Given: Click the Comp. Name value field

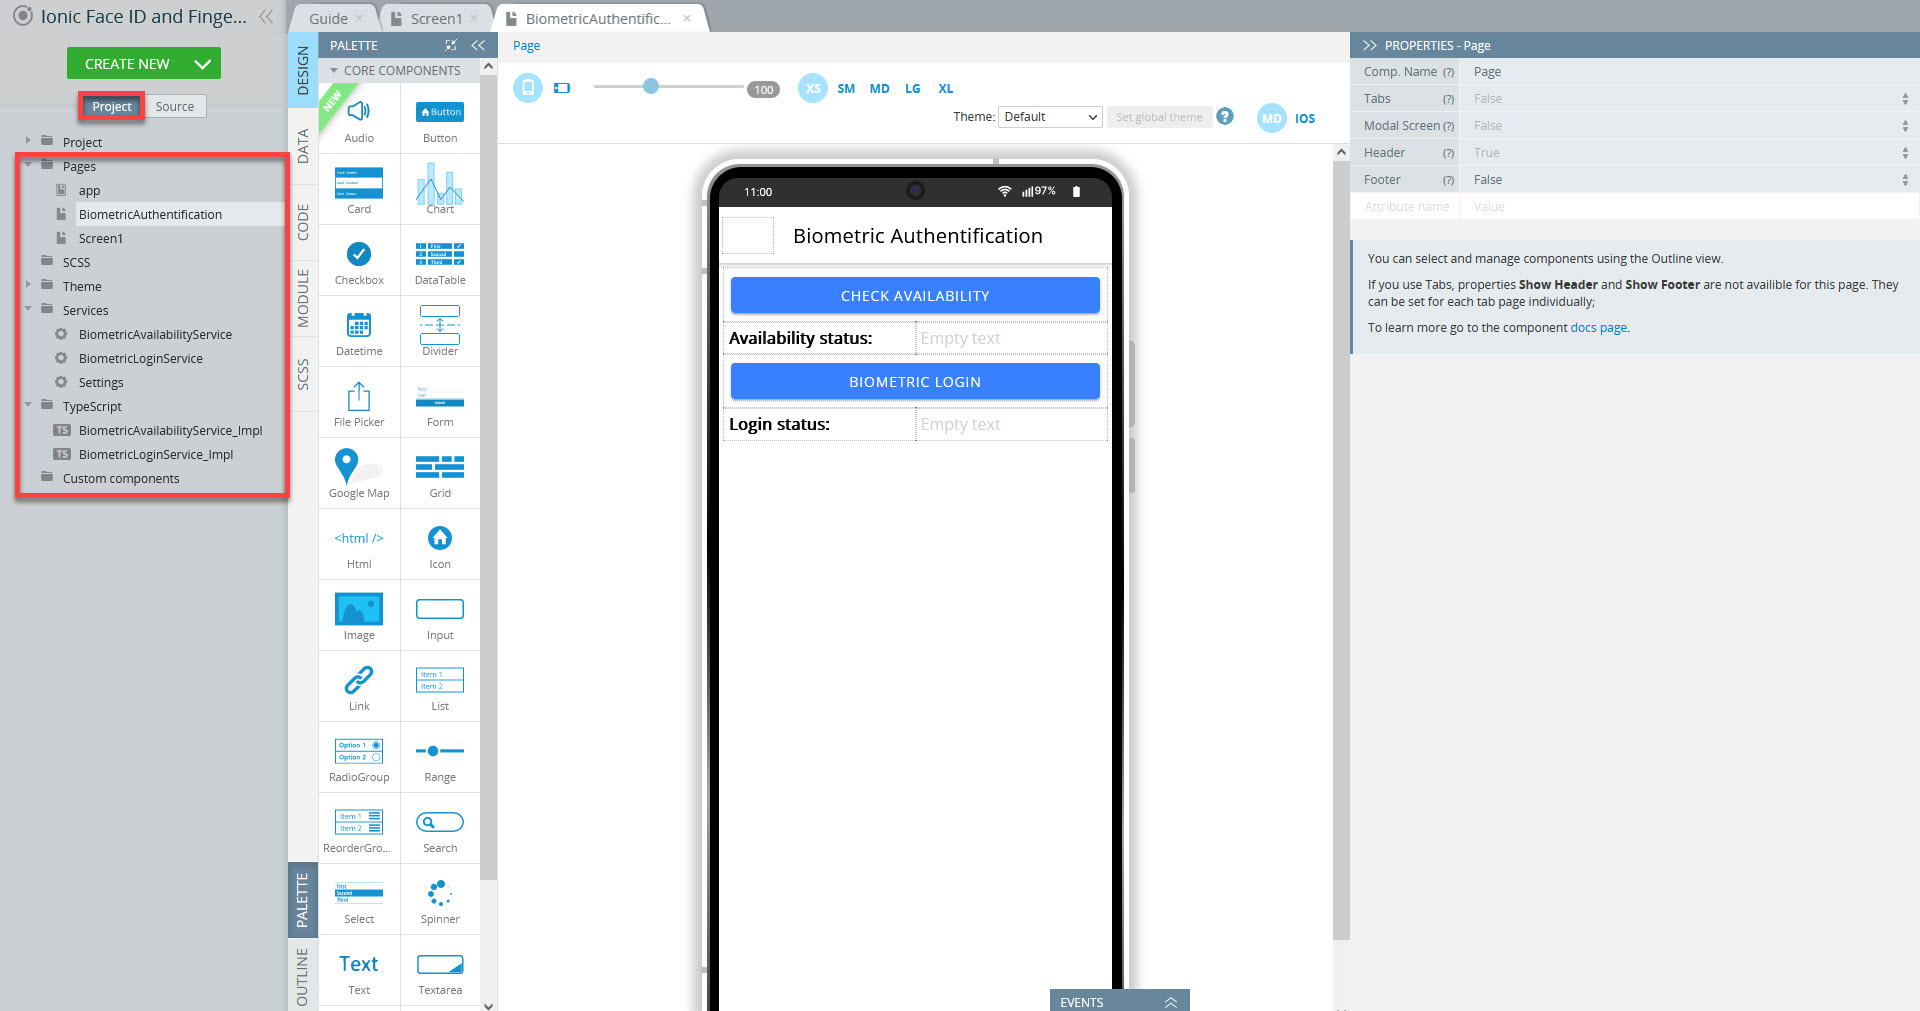Looking at the screenshot, I should 1689,72.
